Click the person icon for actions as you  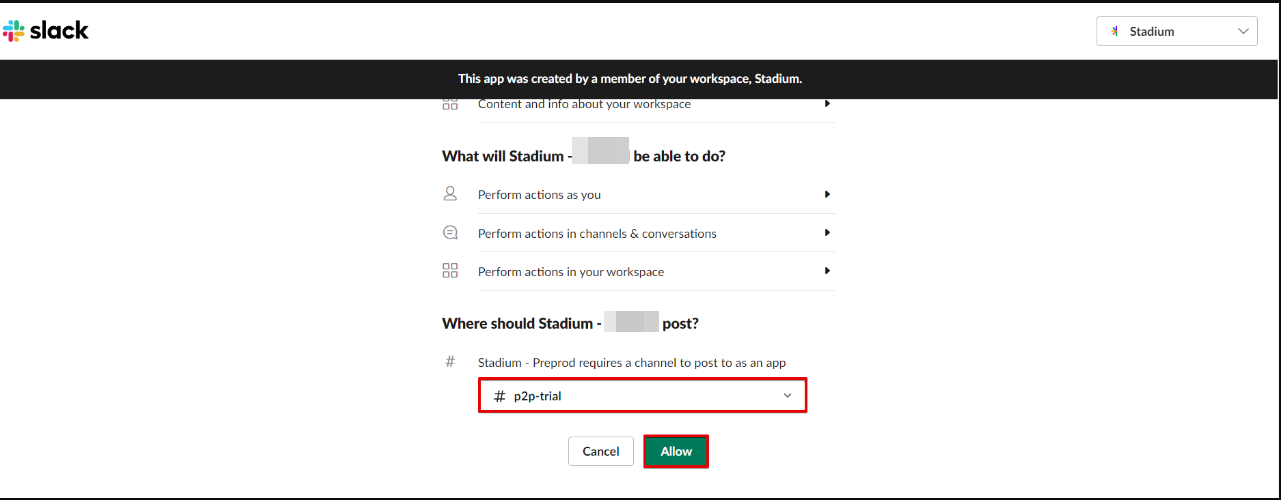450,194
